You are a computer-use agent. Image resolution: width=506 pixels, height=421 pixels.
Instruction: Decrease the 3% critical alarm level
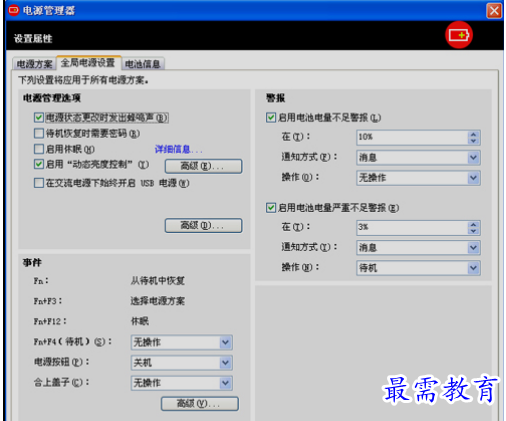tap(474, 231)
